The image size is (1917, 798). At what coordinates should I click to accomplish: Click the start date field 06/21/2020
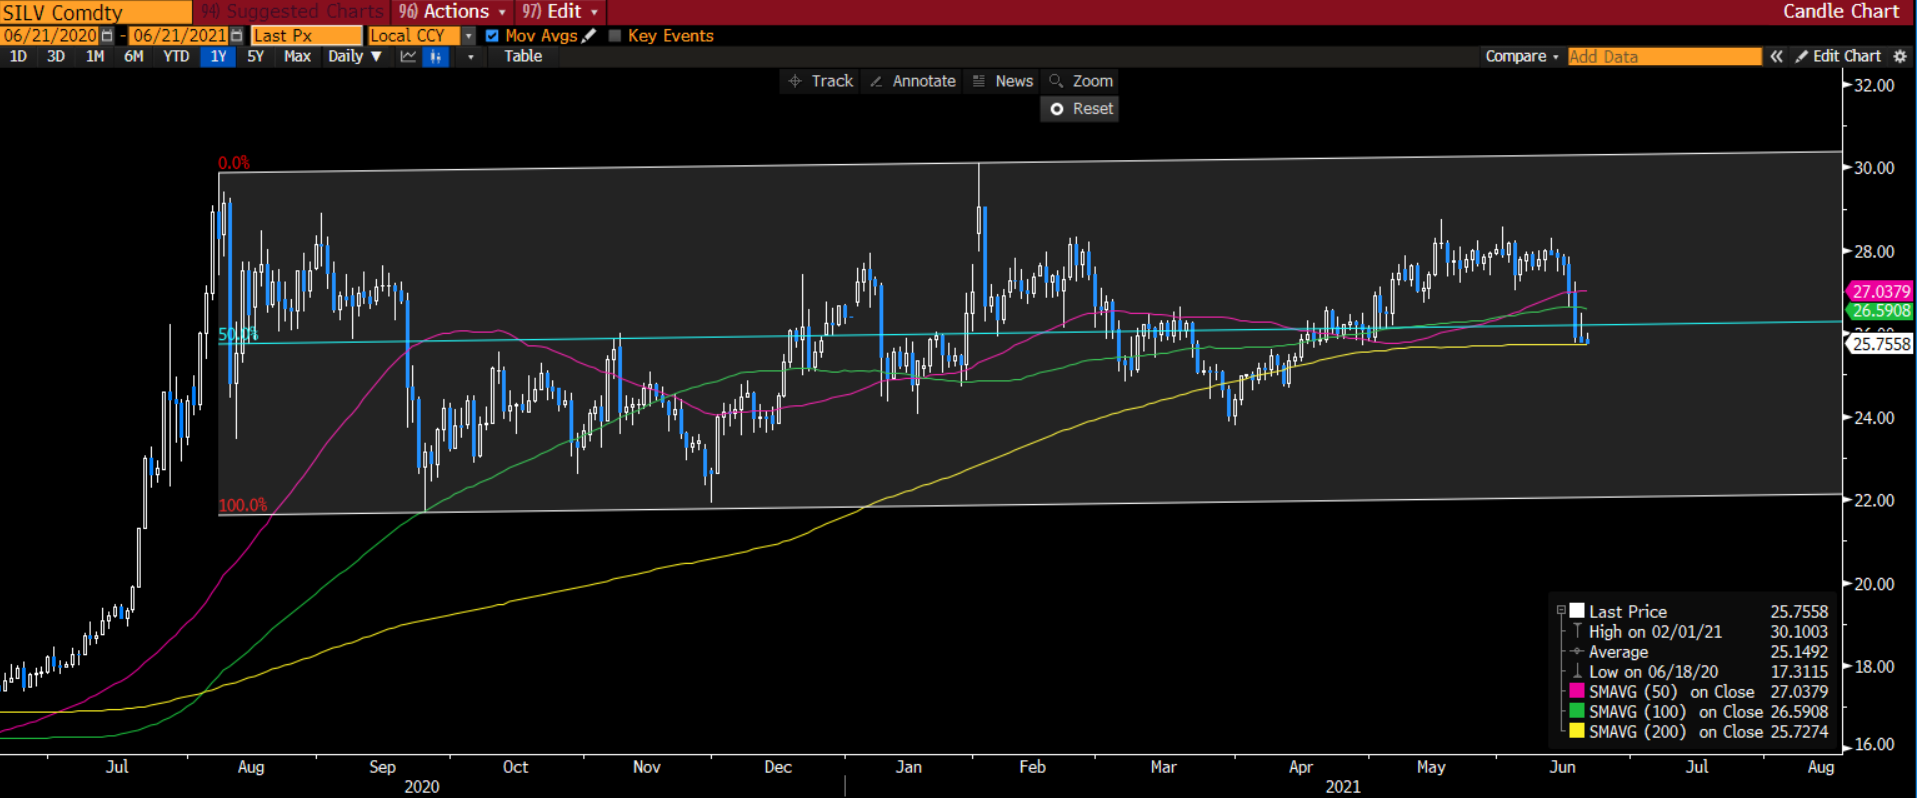coord(50,36)
